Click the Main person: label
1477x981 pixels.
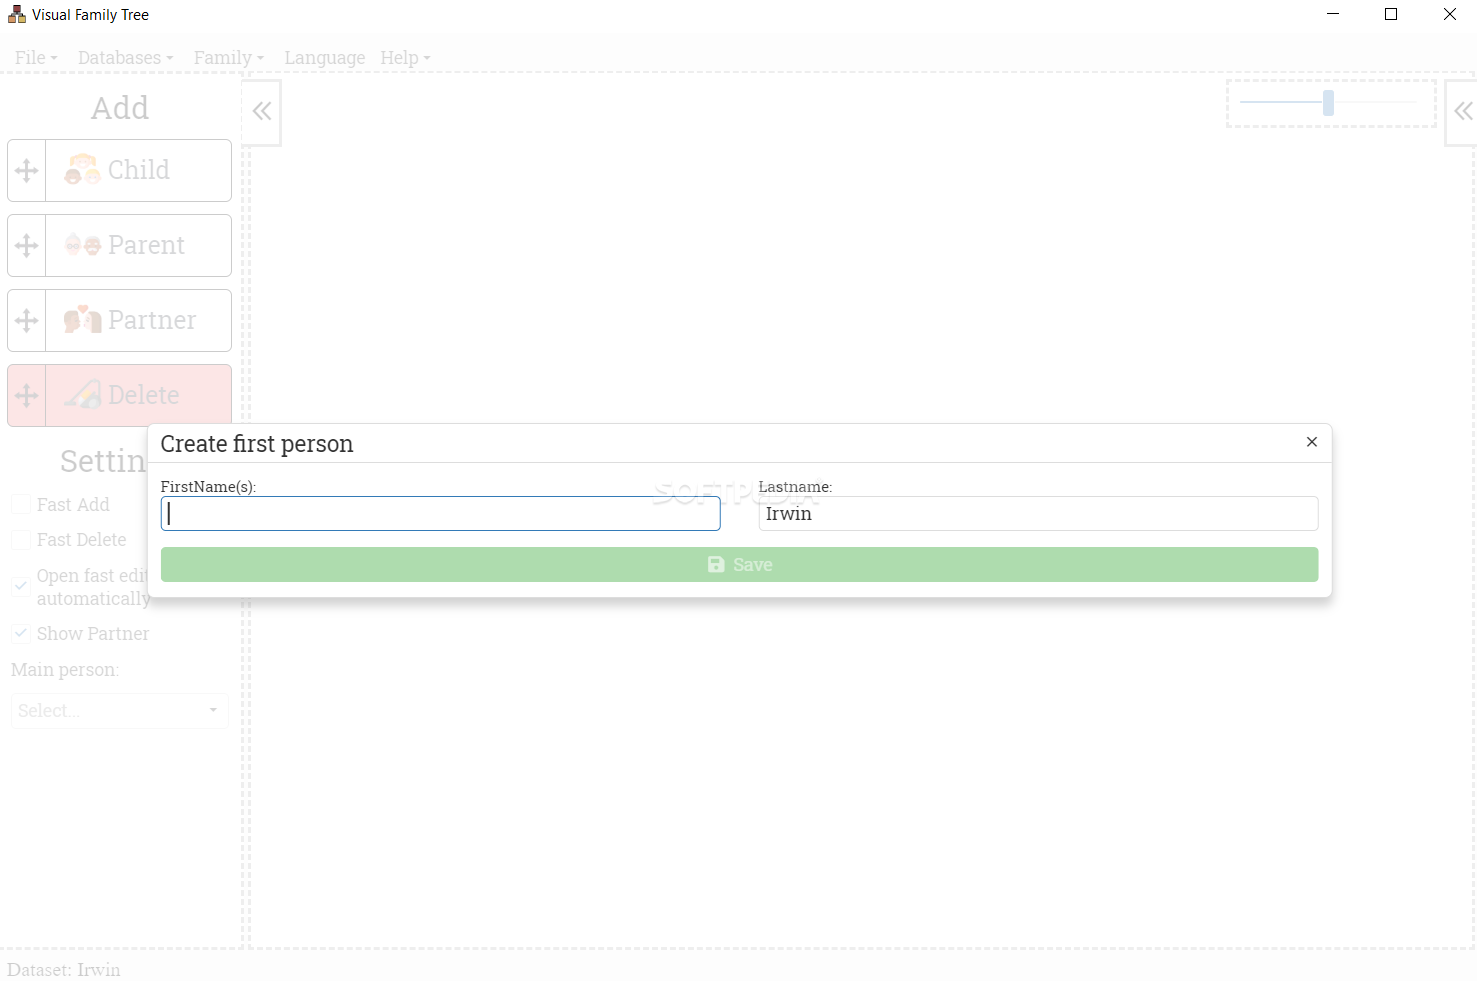coord(65,670)
